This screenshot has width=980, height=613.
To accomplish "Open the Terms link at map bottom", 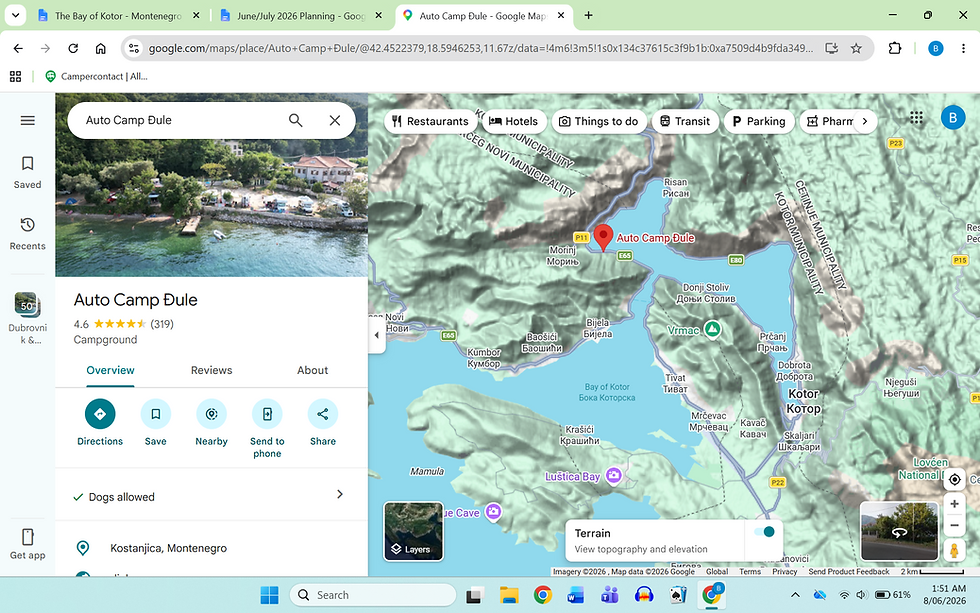I will 749,571.
